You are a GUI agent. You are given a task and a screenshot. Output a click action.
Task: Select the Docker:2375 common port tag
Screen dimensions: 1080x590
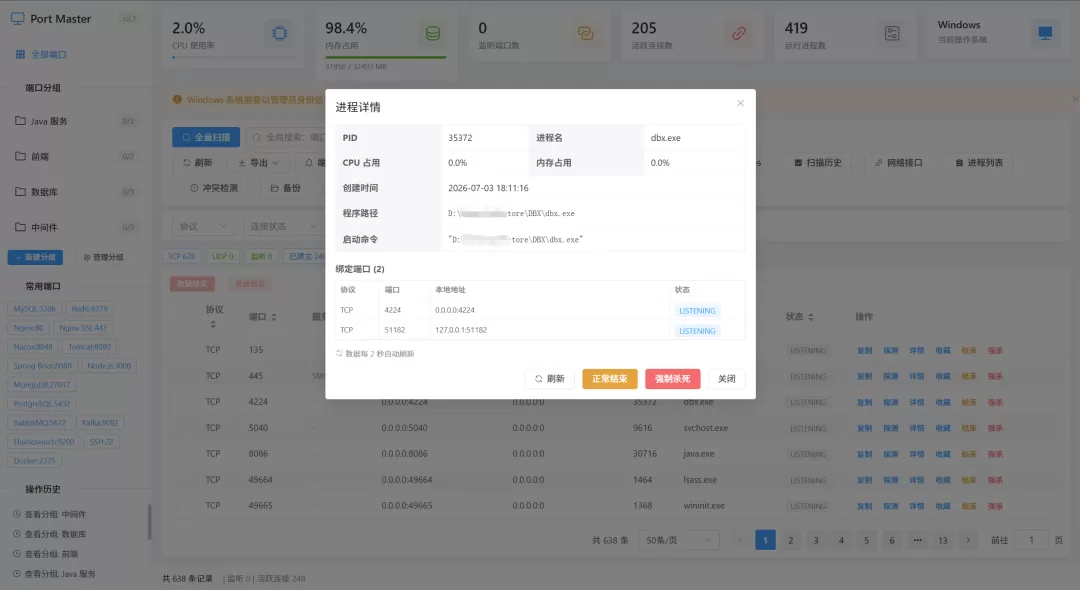[34, 461]
